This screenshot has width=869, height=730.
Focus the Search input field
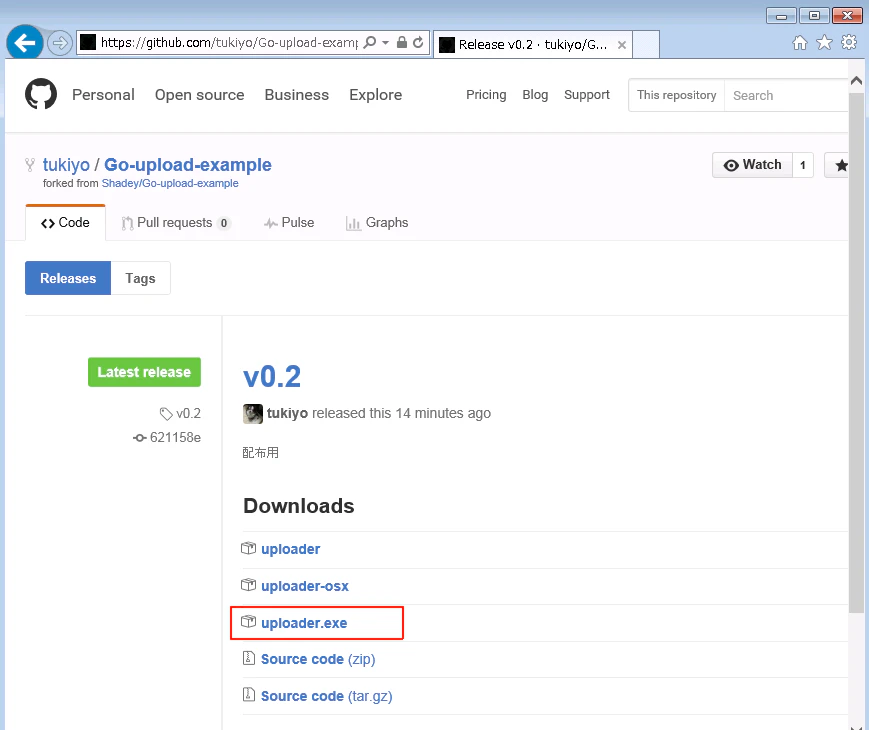786,95
